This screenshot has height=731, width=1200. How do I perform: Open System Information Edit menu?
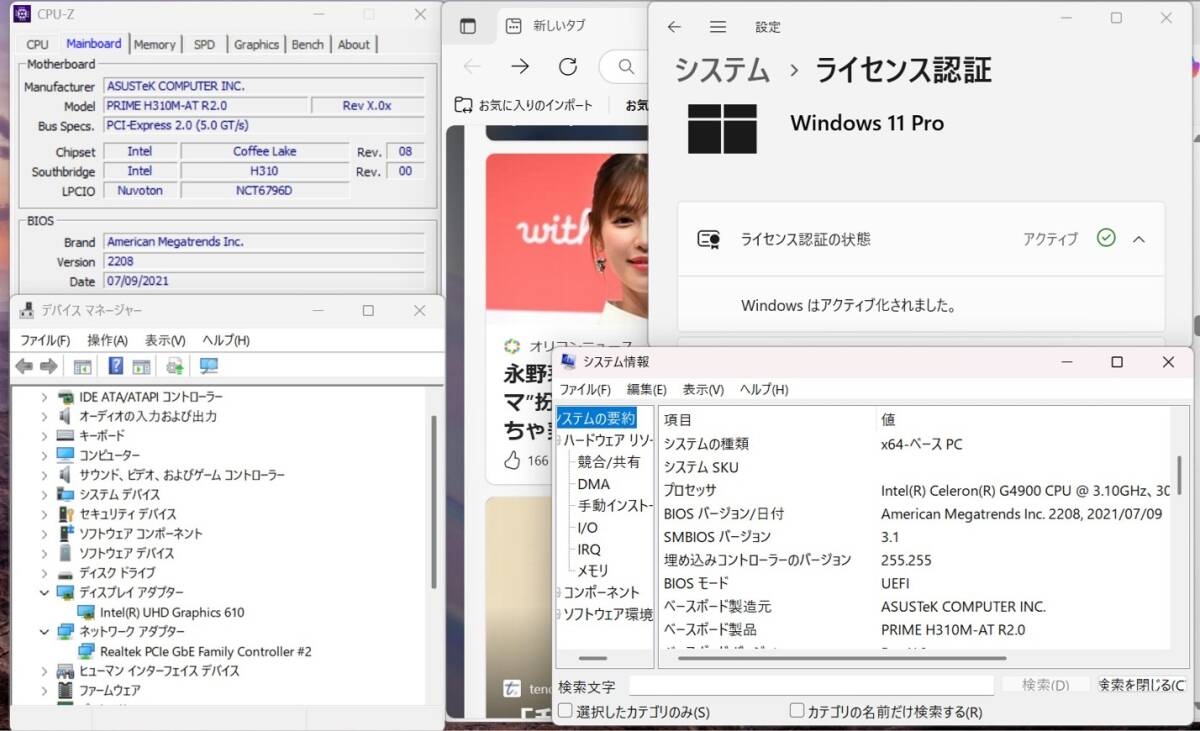(646, 389)
